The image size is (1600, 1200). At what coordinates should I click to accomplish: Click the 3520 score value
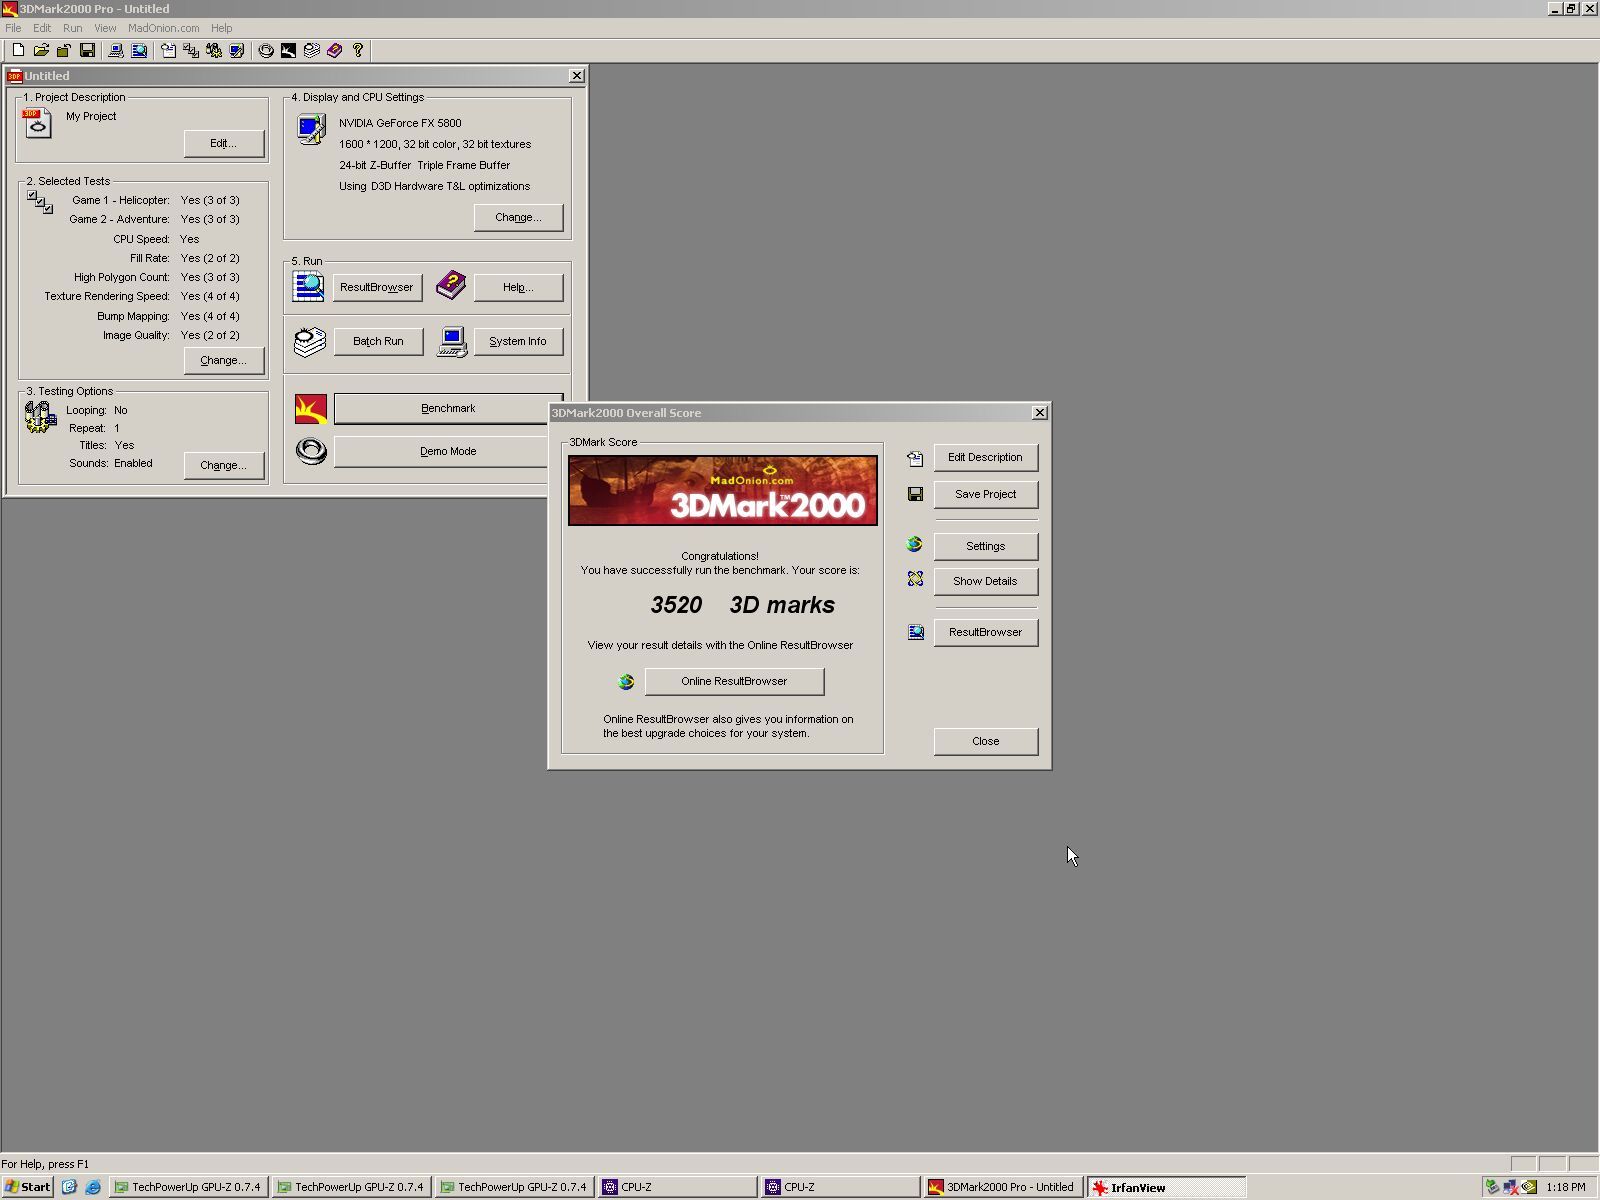click(676, 605)
